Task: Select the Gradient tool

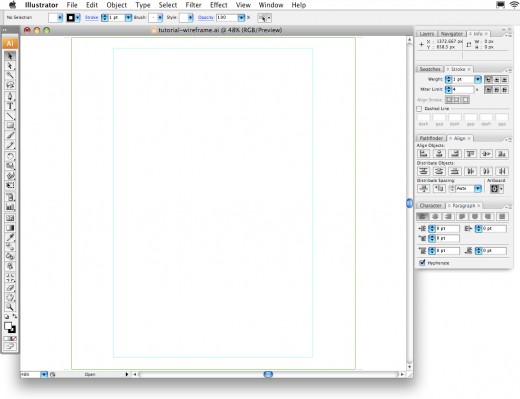Action: coord(10,228)
